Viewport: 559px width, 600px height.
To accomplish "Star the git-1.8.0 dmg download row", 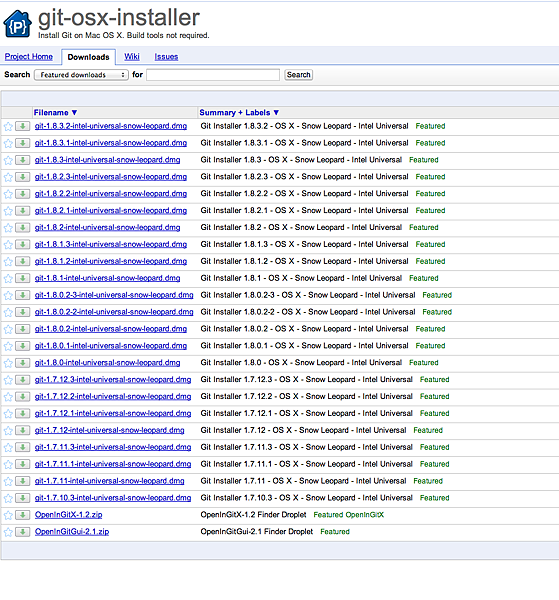I will [x=8, y=363].
